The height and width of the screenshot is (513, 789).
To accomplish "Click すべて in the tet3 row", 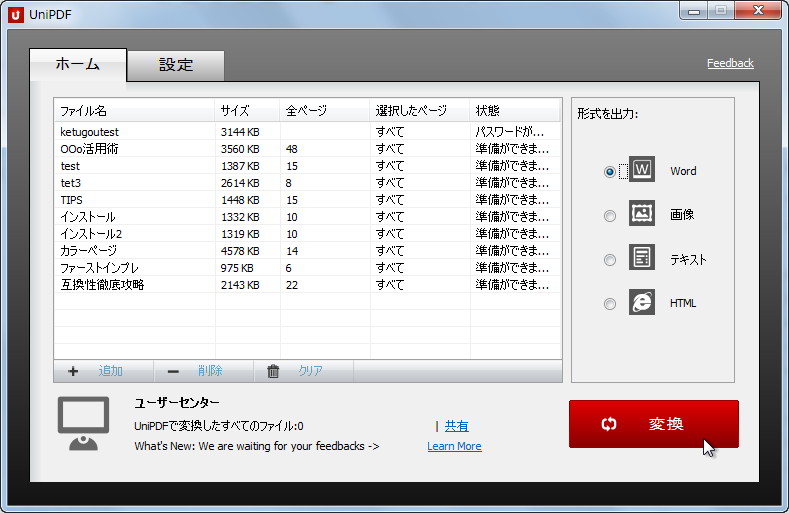I will (390, 183).
